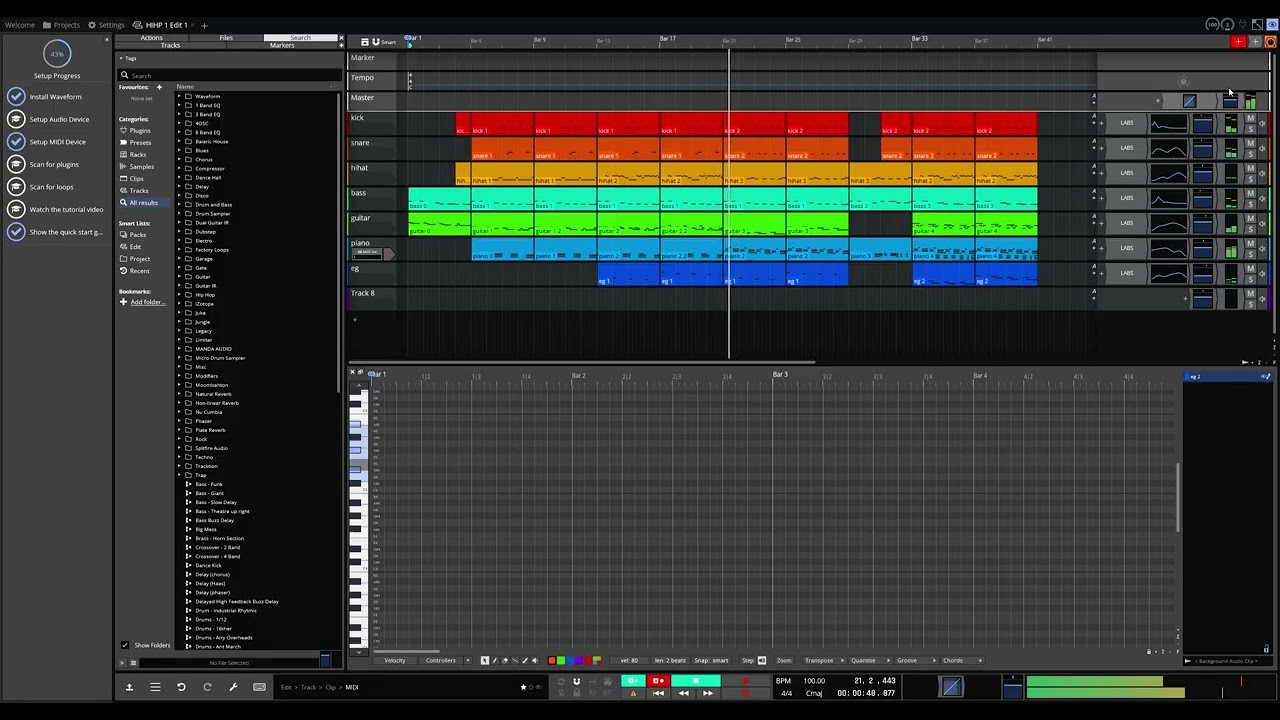Open the wrench tools icon
The image size is (1280, 720).
(x=233, y=687)
